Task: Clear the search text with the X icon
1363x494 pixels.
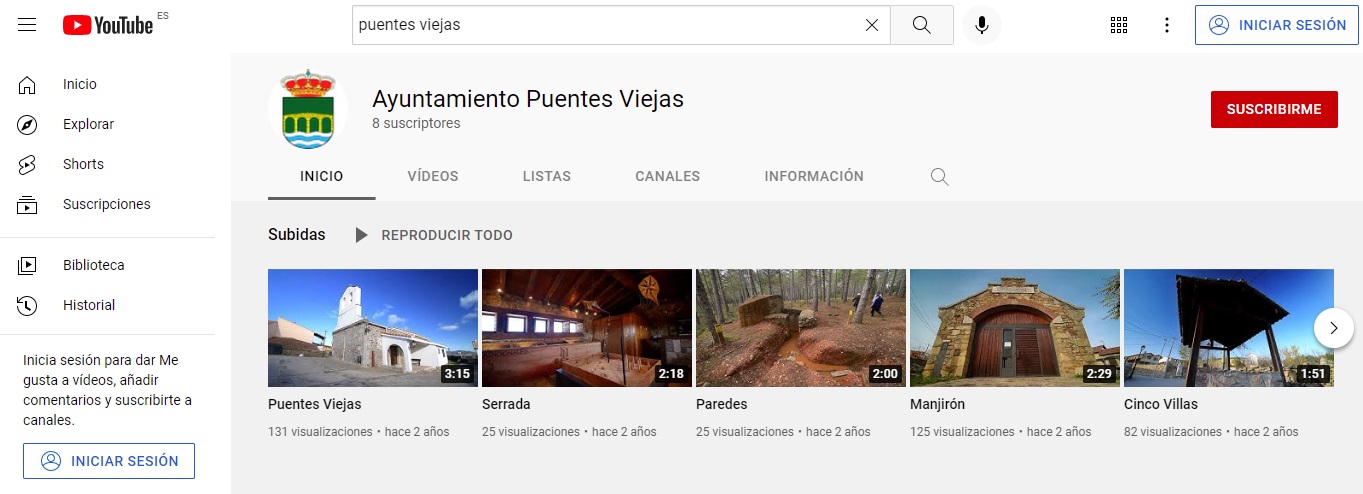Action: [x=871, y=25]
